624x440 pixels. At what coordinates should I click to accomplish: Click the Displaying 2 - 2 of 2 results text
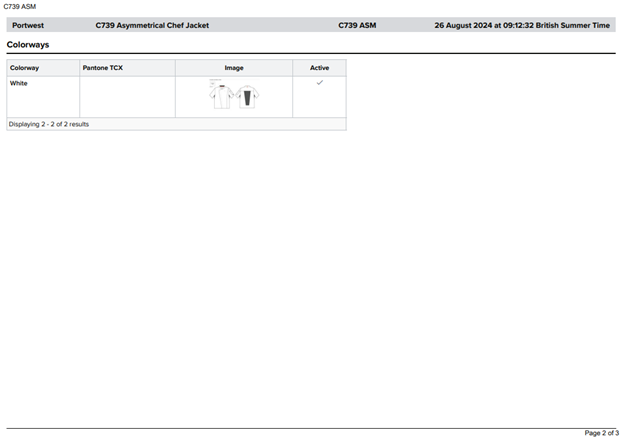49,124
